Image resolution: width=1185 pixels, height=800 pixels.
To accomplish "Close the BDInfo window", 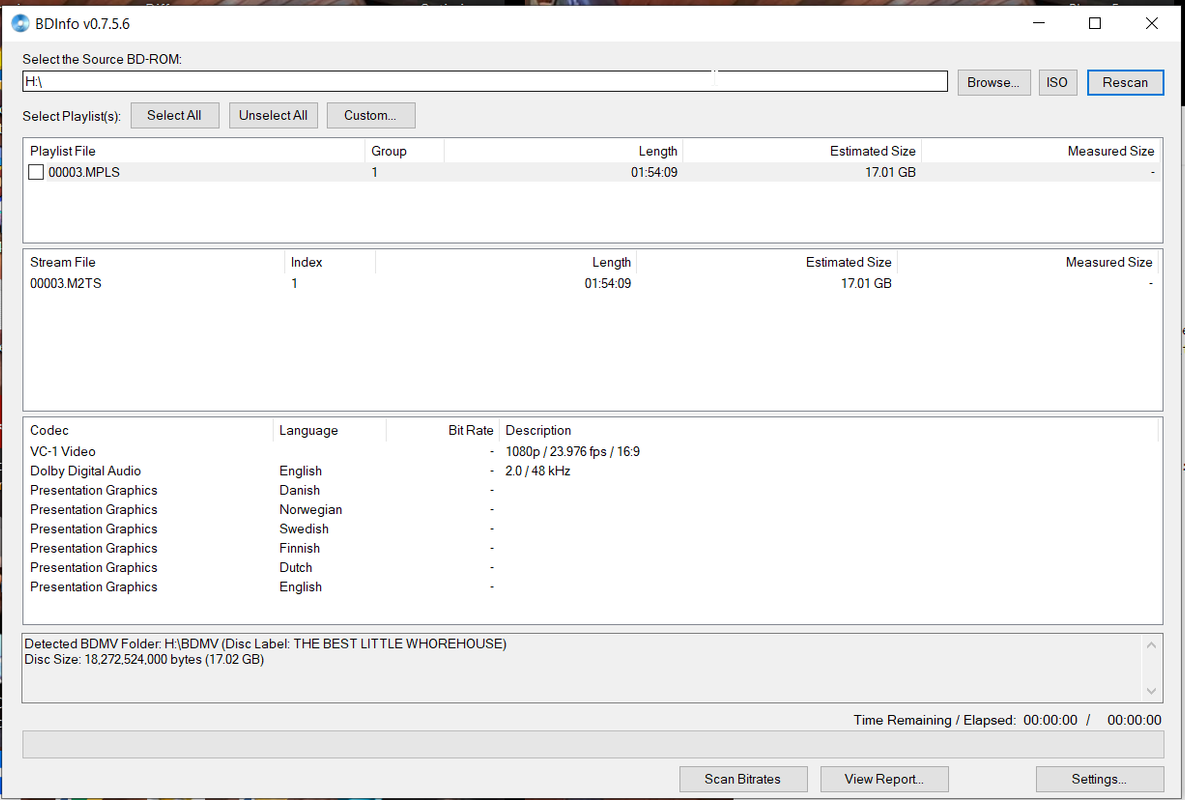I will click(x=1151, y=23).
